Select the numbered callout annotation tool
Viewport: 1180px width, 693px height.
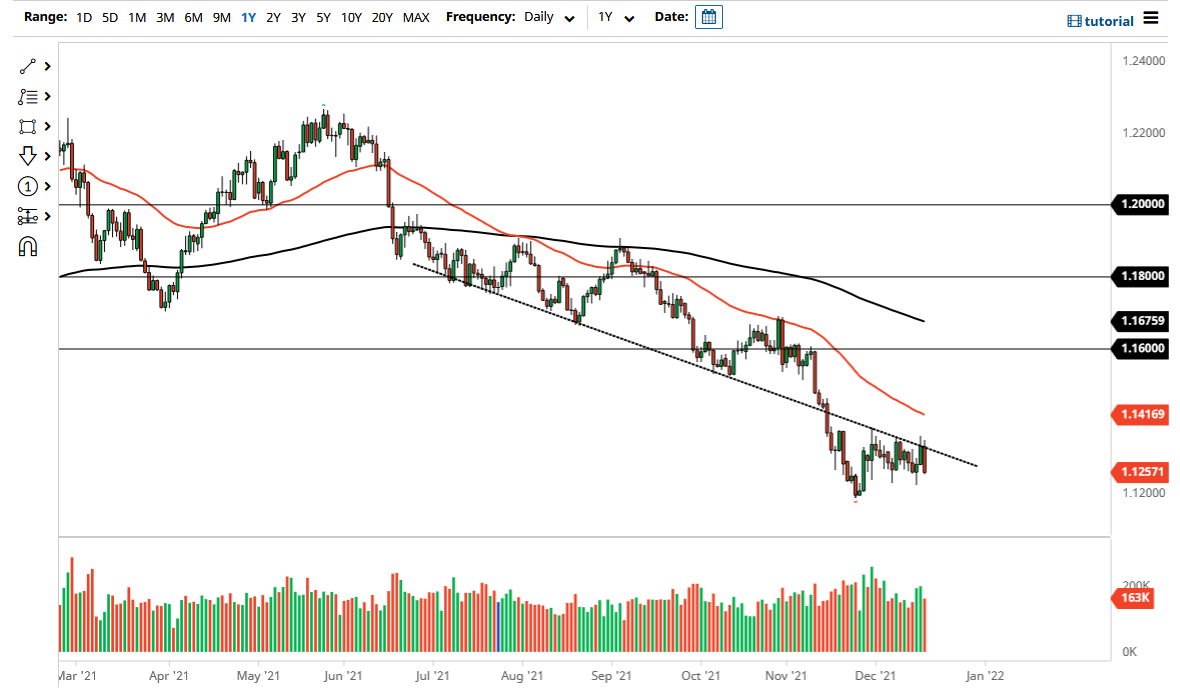click(28, 186)
